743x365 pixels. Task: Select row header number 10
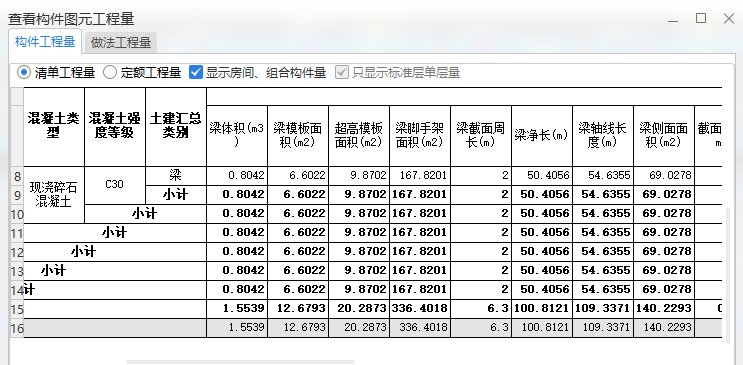tap(17, 214)
